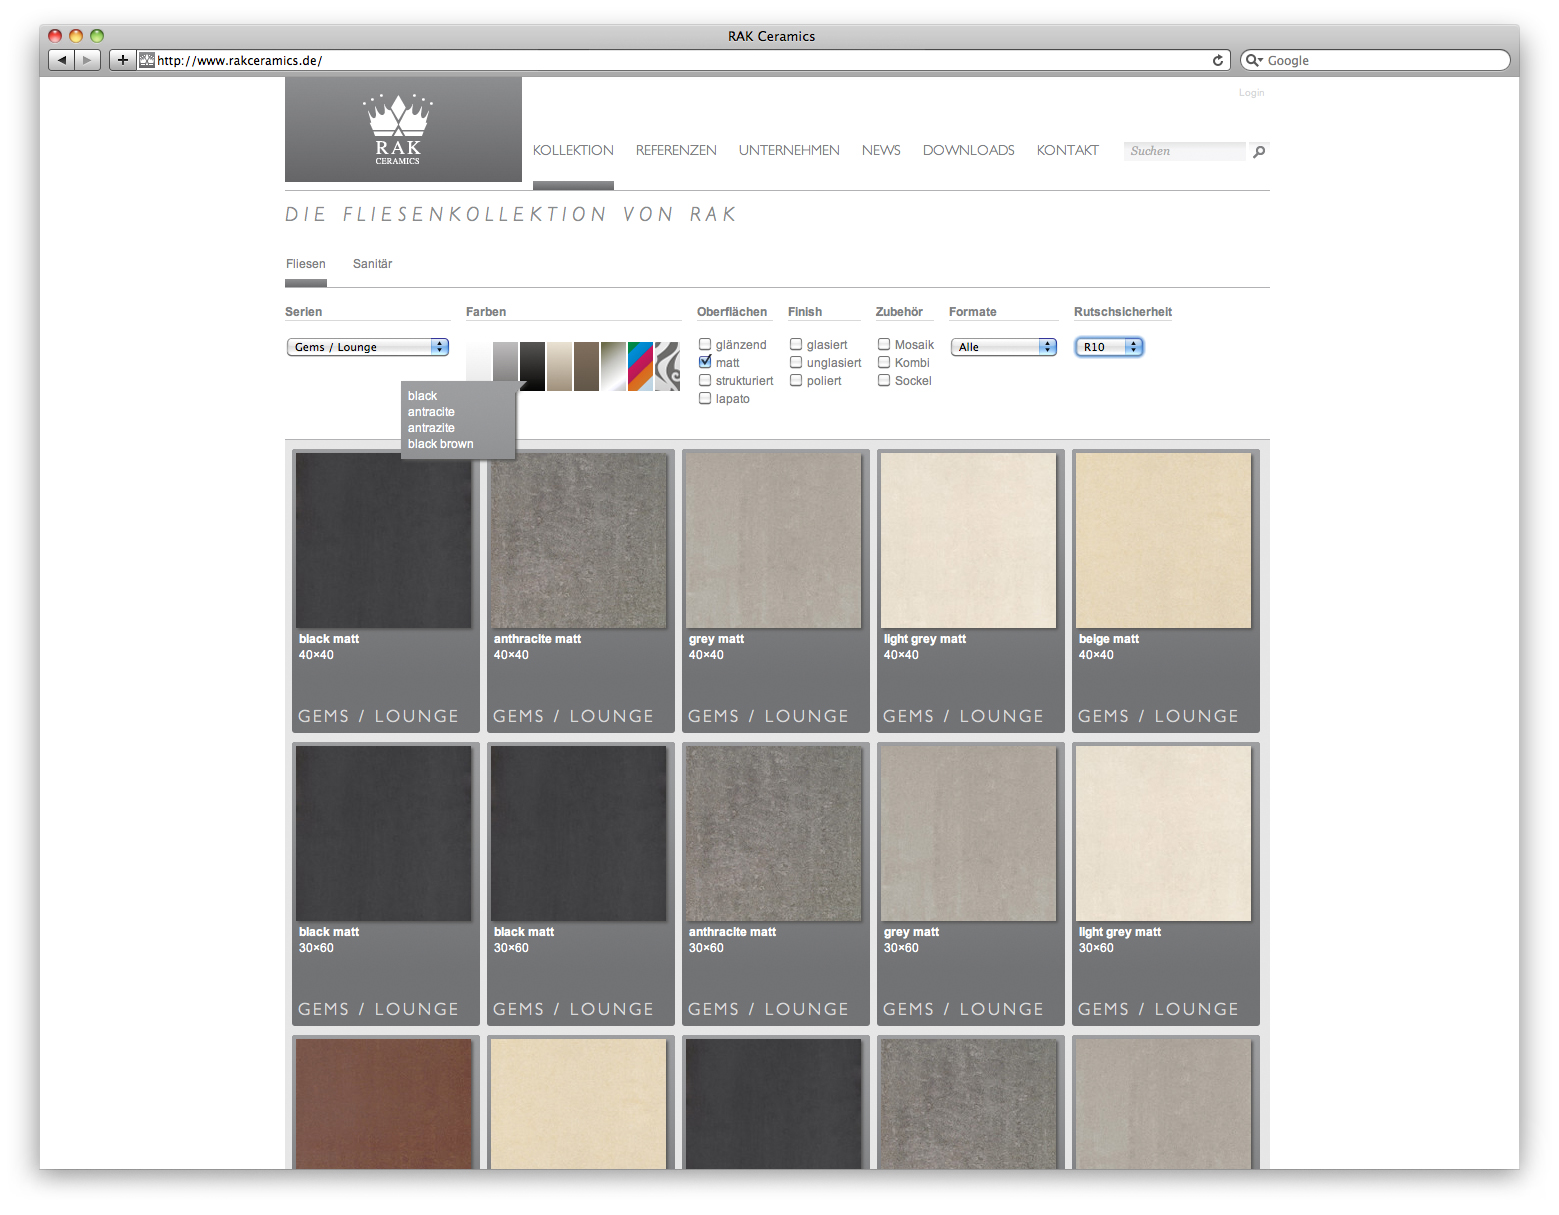1559x1215 pixels.
Task: Select NEWS in the top navigation
Action: (x=881, y=150)
